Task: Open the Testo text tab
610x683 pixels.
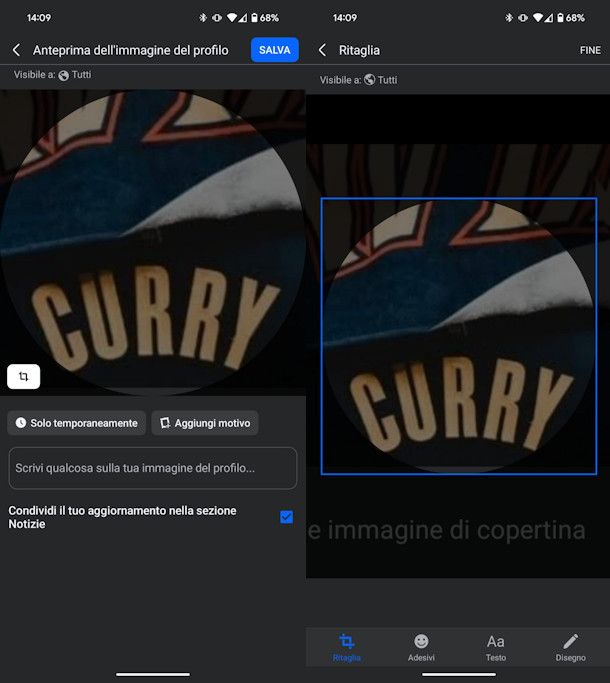Action: coord(496,648)
